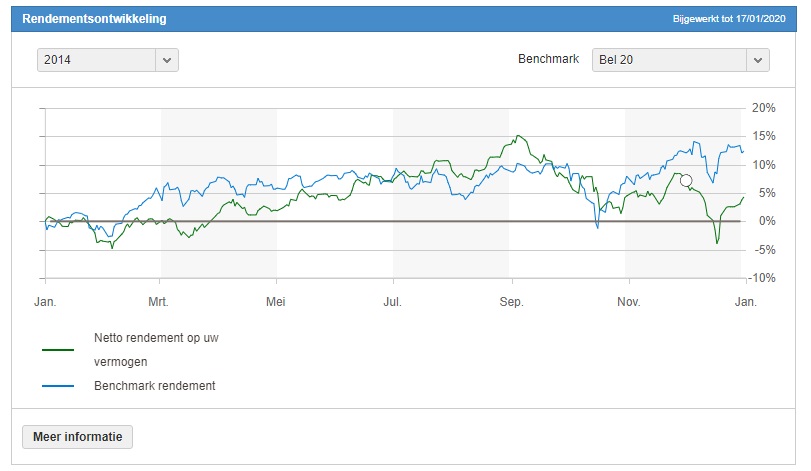Click the blue legend line swatch
The width and height of the screenshot is (811, 471).
click(x=58, y=385)
